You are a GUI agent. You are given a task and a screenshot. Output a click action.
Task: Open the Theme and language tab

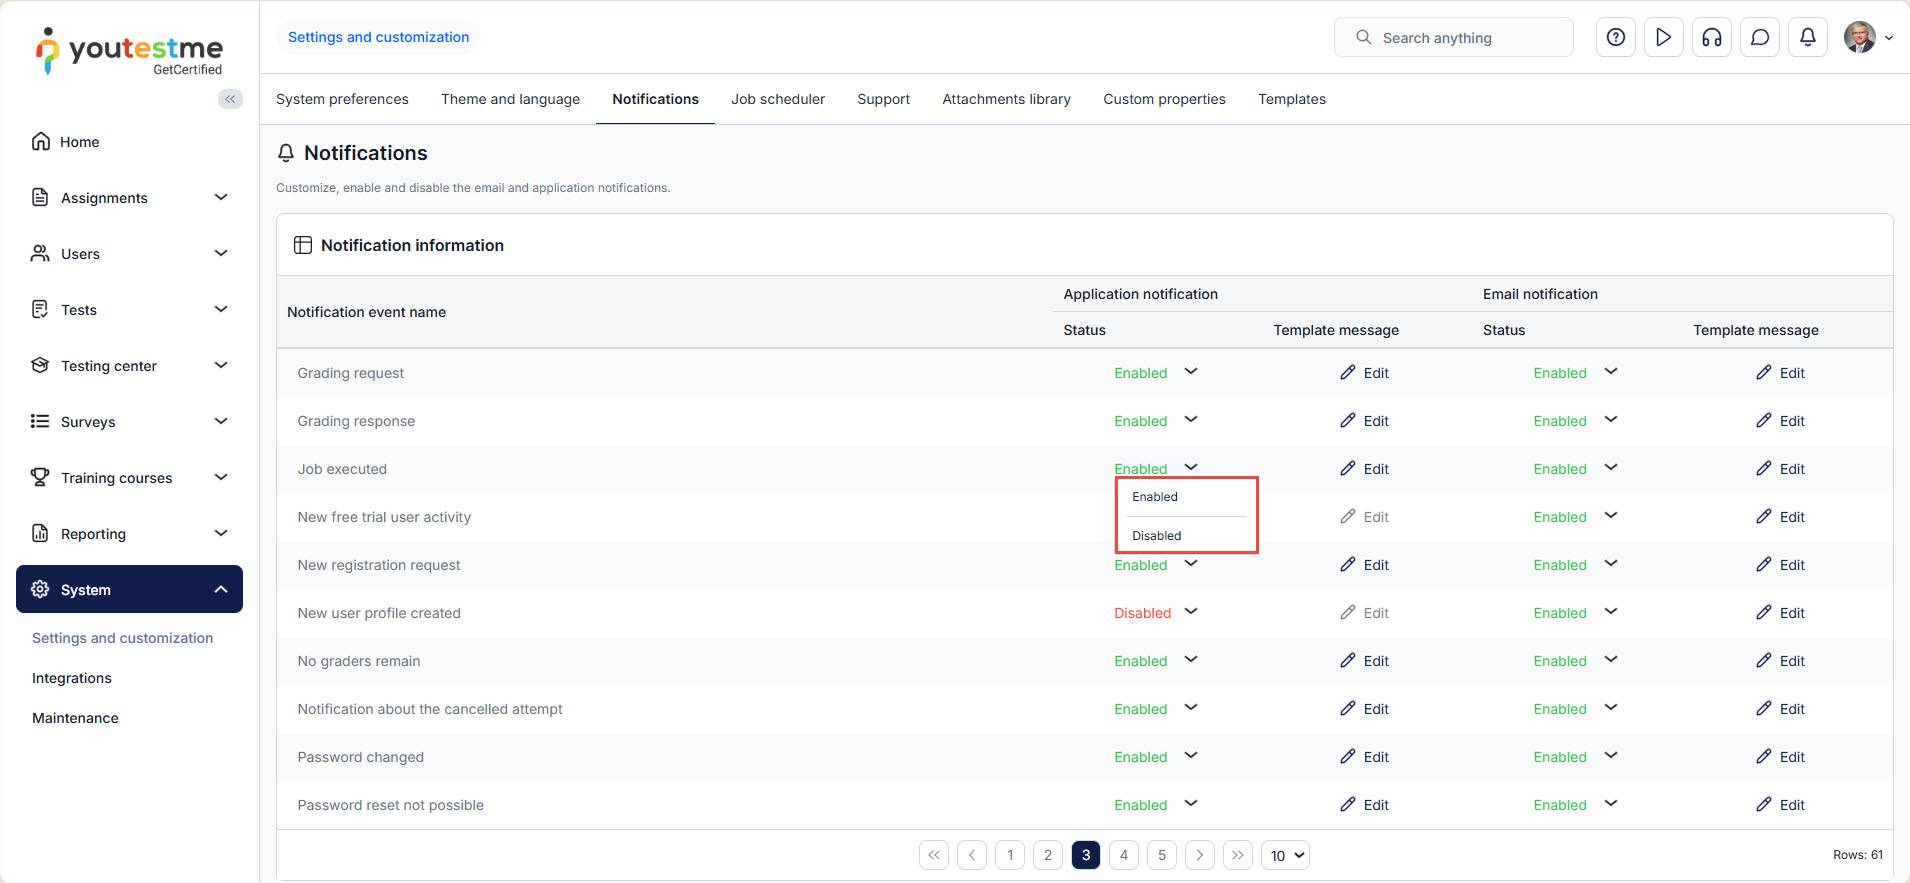[x=510, y=99]
